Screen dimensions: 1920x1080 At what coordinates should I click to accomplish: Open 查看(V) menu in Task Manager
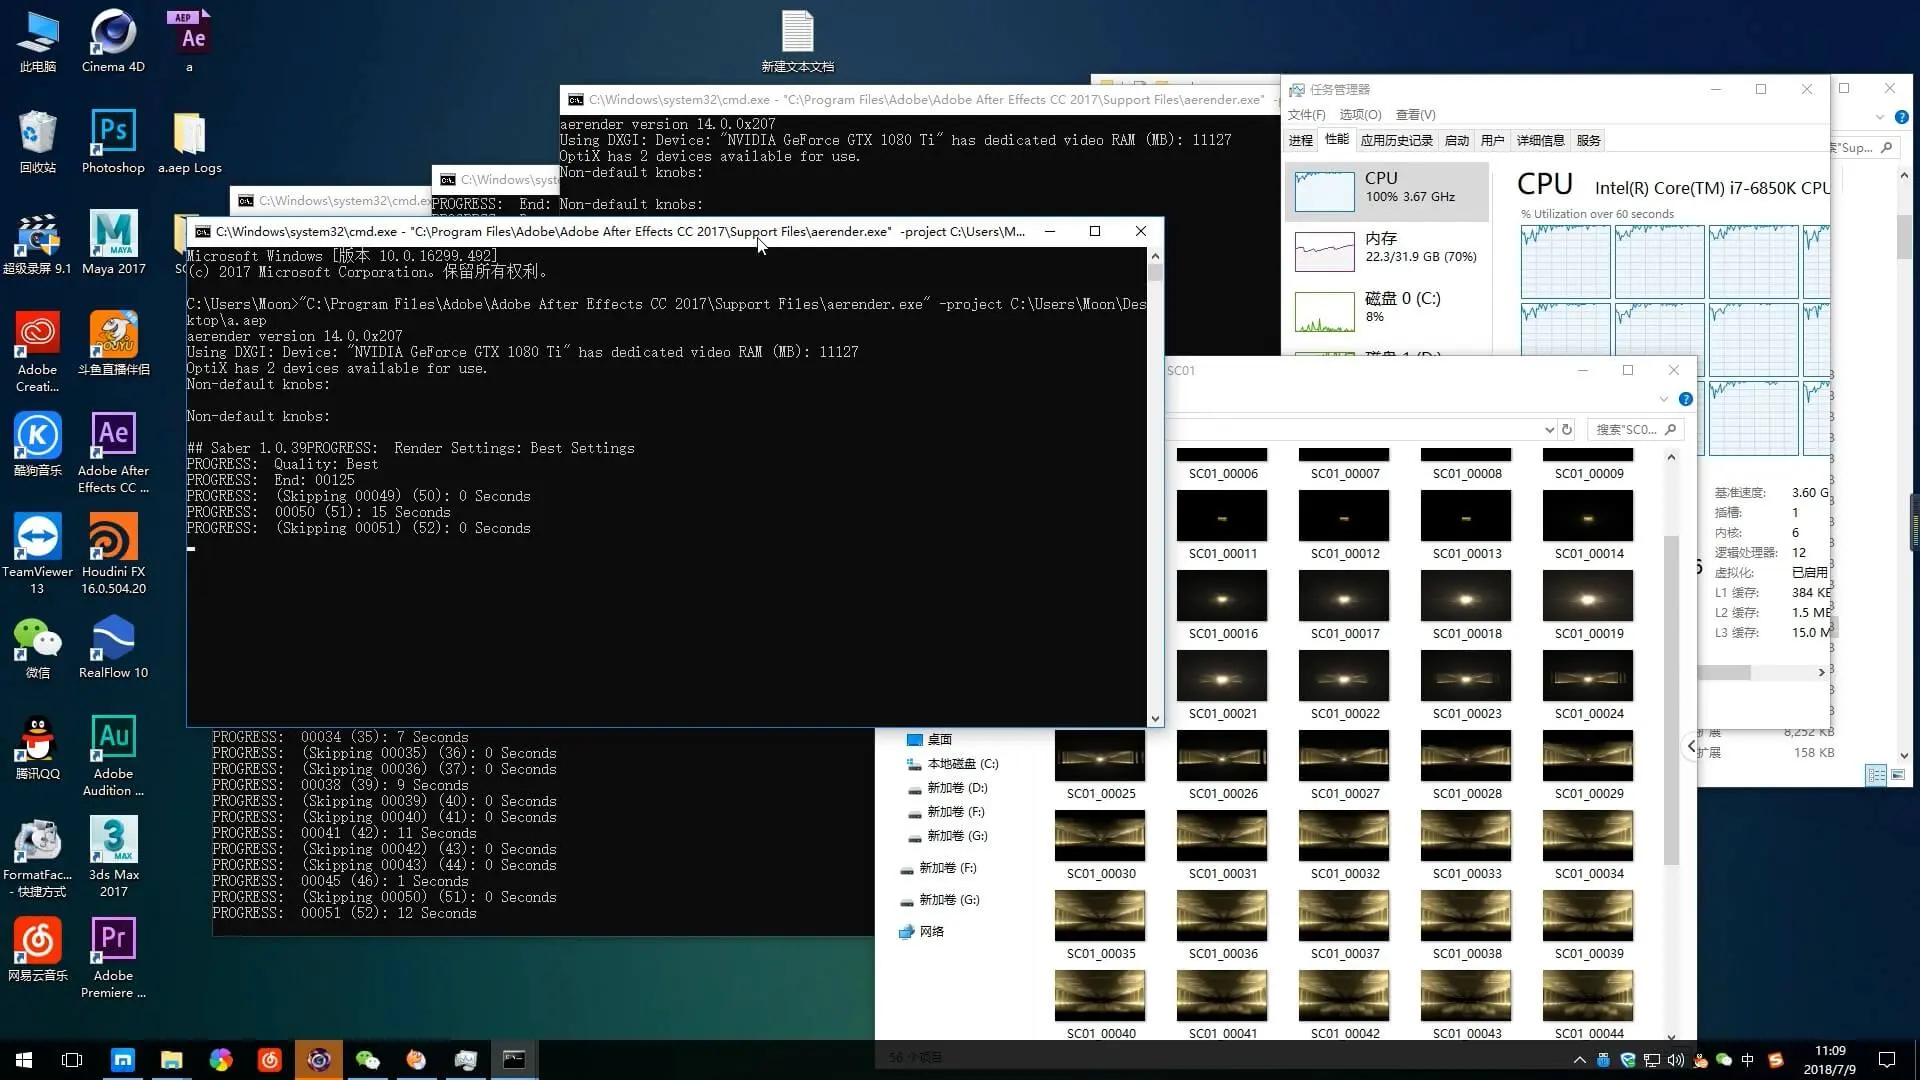click(x=1415, y=115)
